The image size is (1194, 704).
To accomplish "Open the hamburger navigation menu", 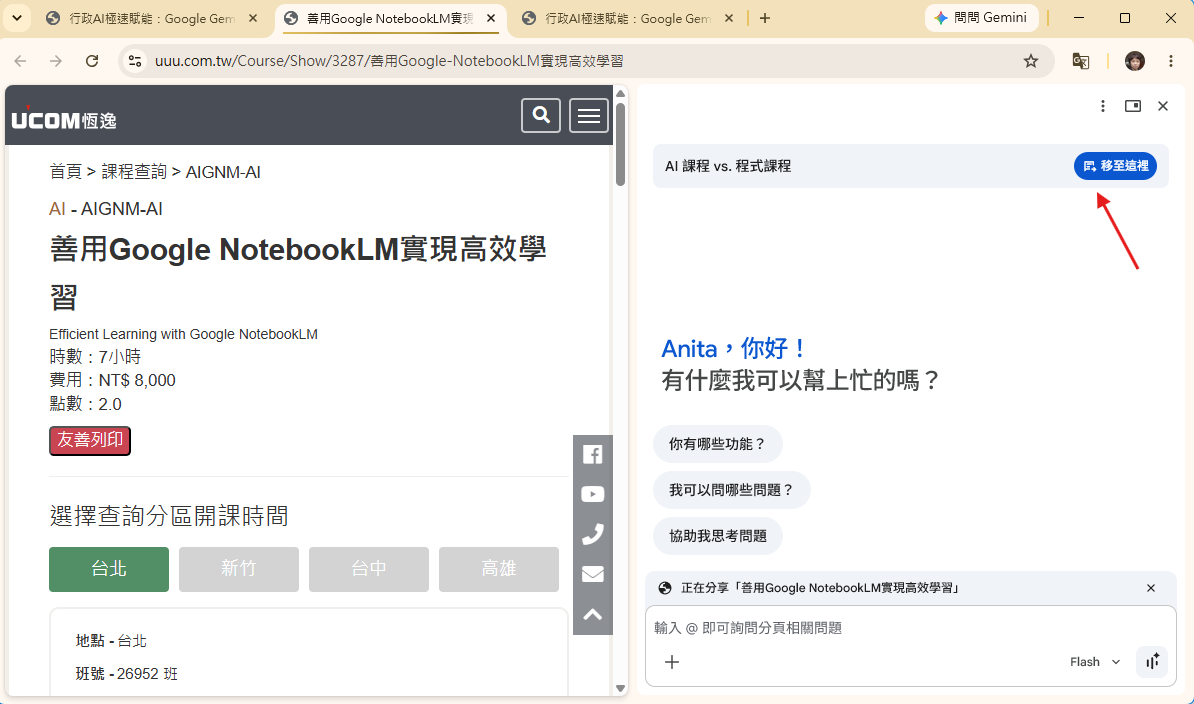I will point(589,115).
